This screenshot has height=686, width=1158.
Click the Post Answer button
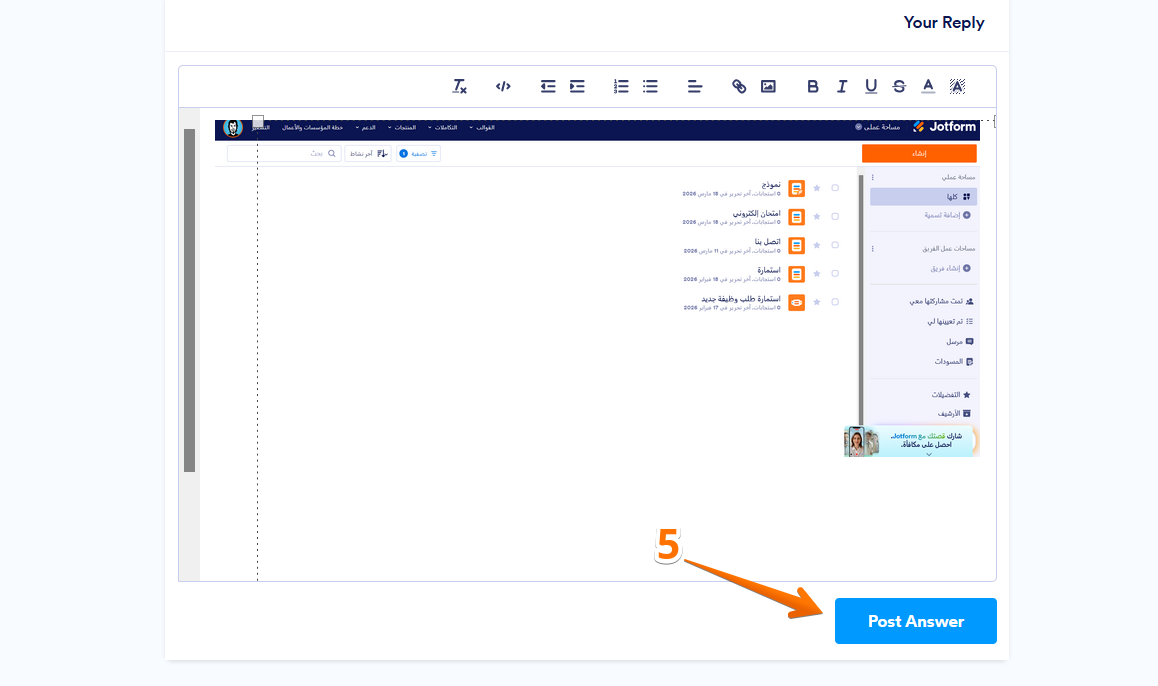[915, 621]
